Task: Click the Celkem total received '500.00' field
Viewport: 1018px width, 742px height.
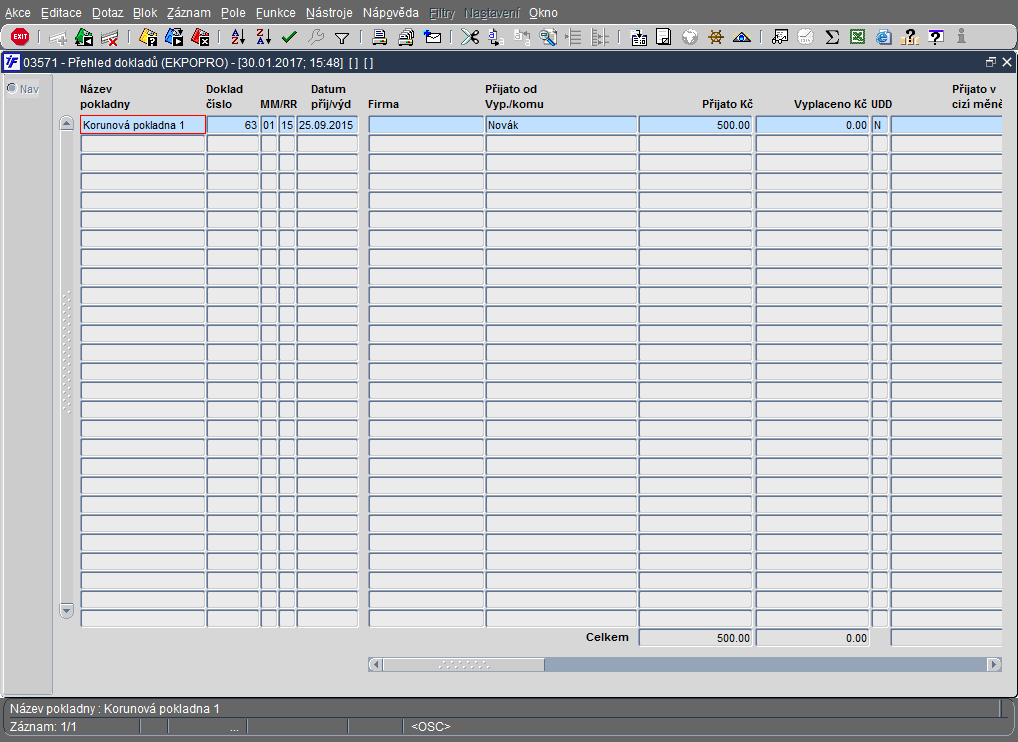Action: point(695,637)
